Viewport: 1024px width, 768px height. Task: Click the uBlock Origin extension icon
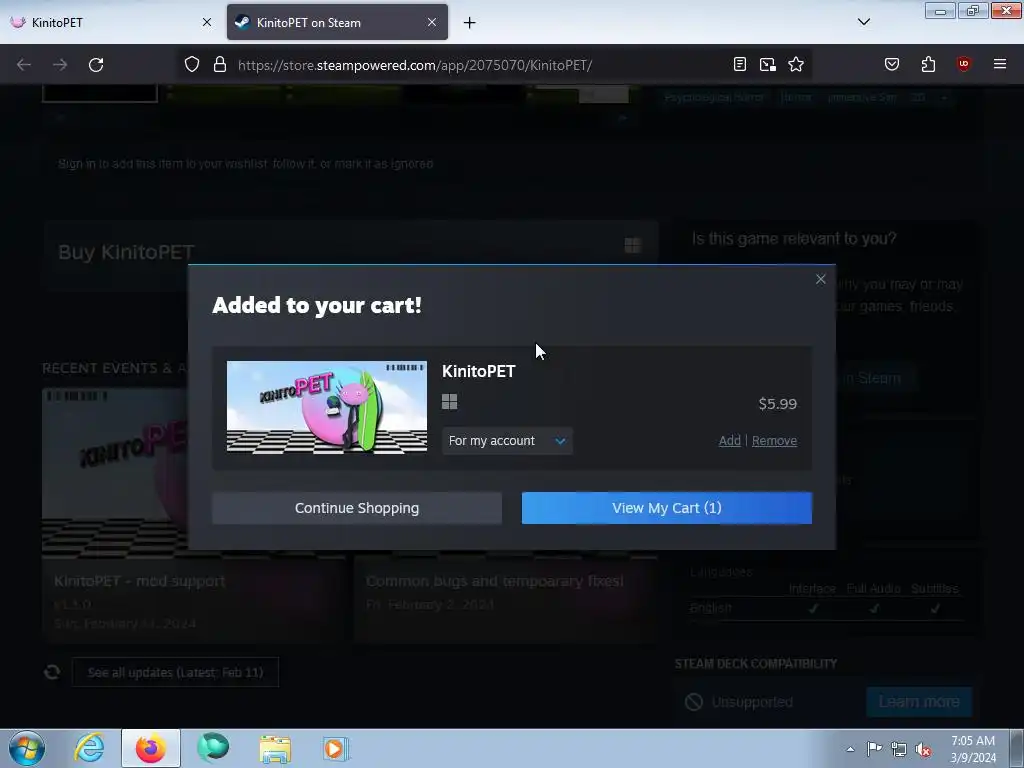click(963, 64)
